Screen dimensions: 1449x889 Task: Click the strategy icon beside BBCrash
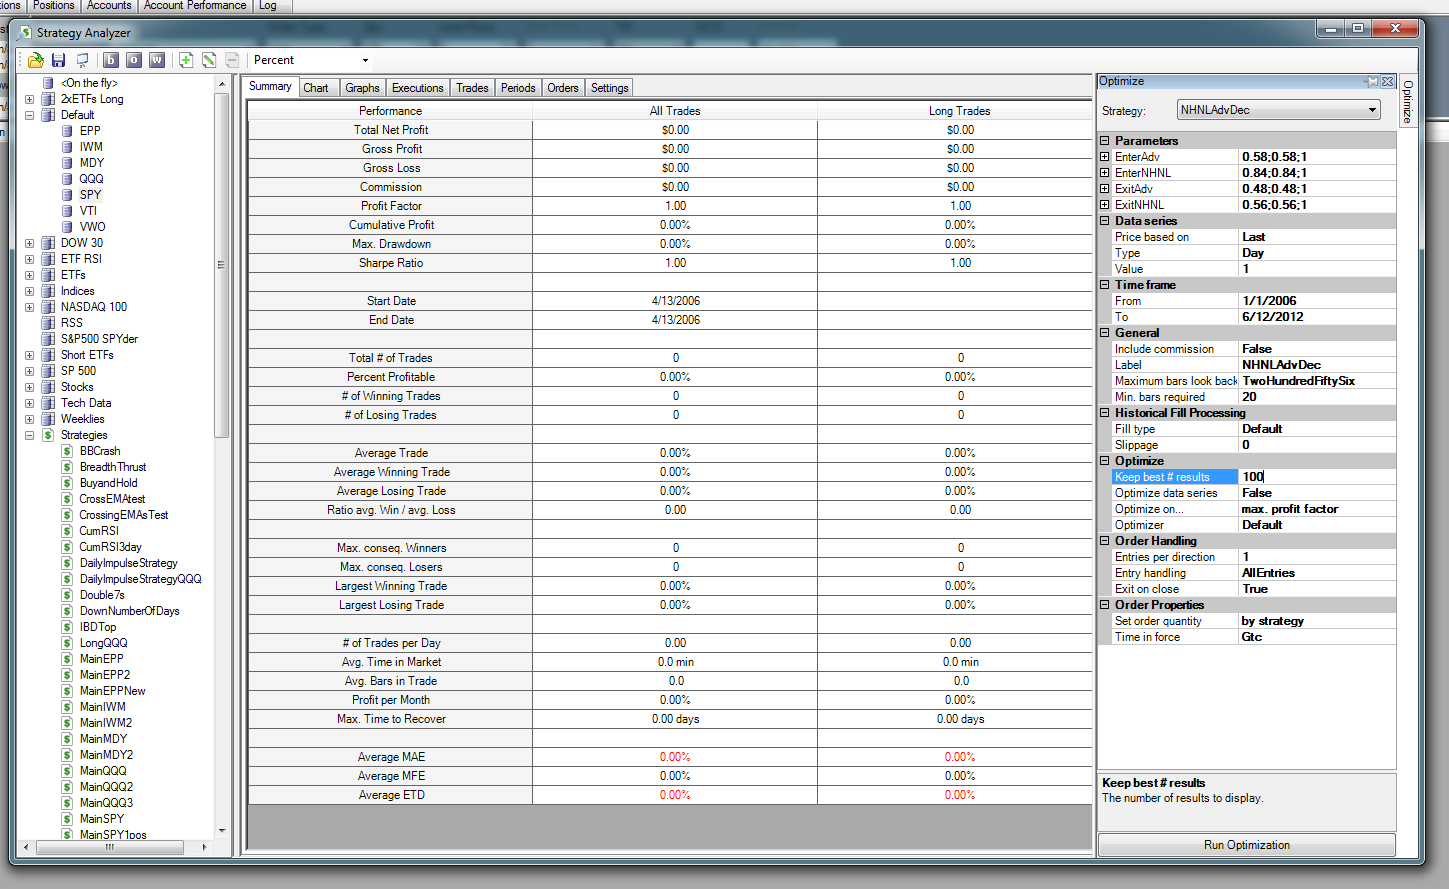point(67,451)
